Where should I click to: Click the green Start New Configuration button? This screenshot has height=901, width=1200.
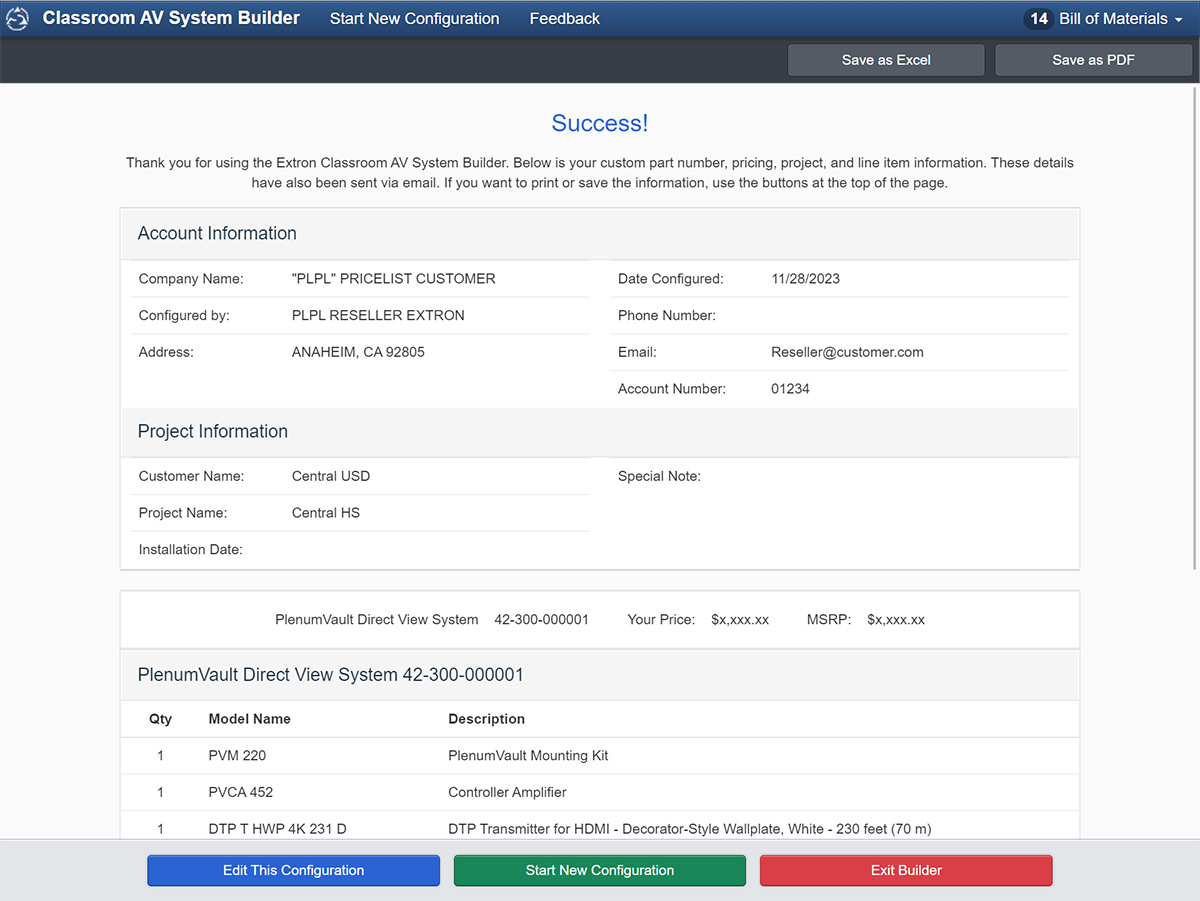(600, 870)
